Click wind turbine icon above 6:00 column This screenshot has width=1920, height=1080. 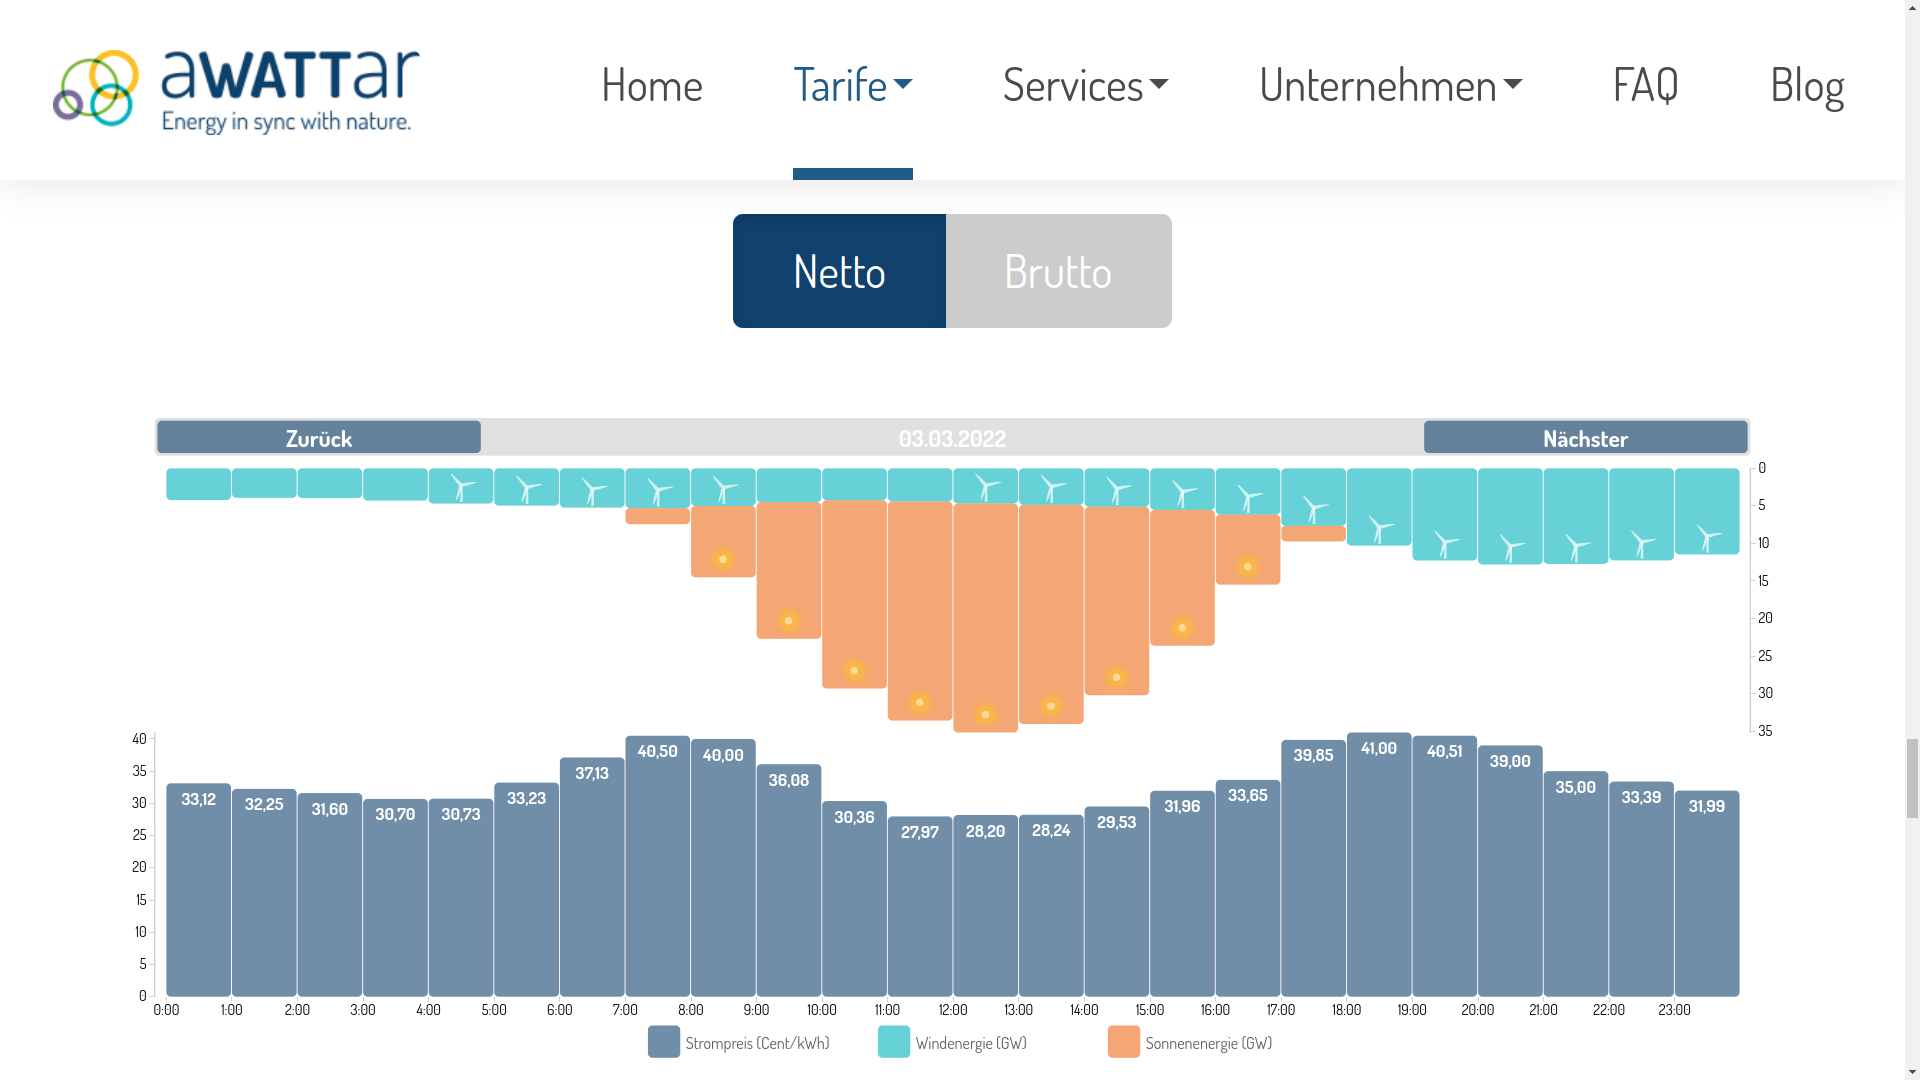(593, 492)
